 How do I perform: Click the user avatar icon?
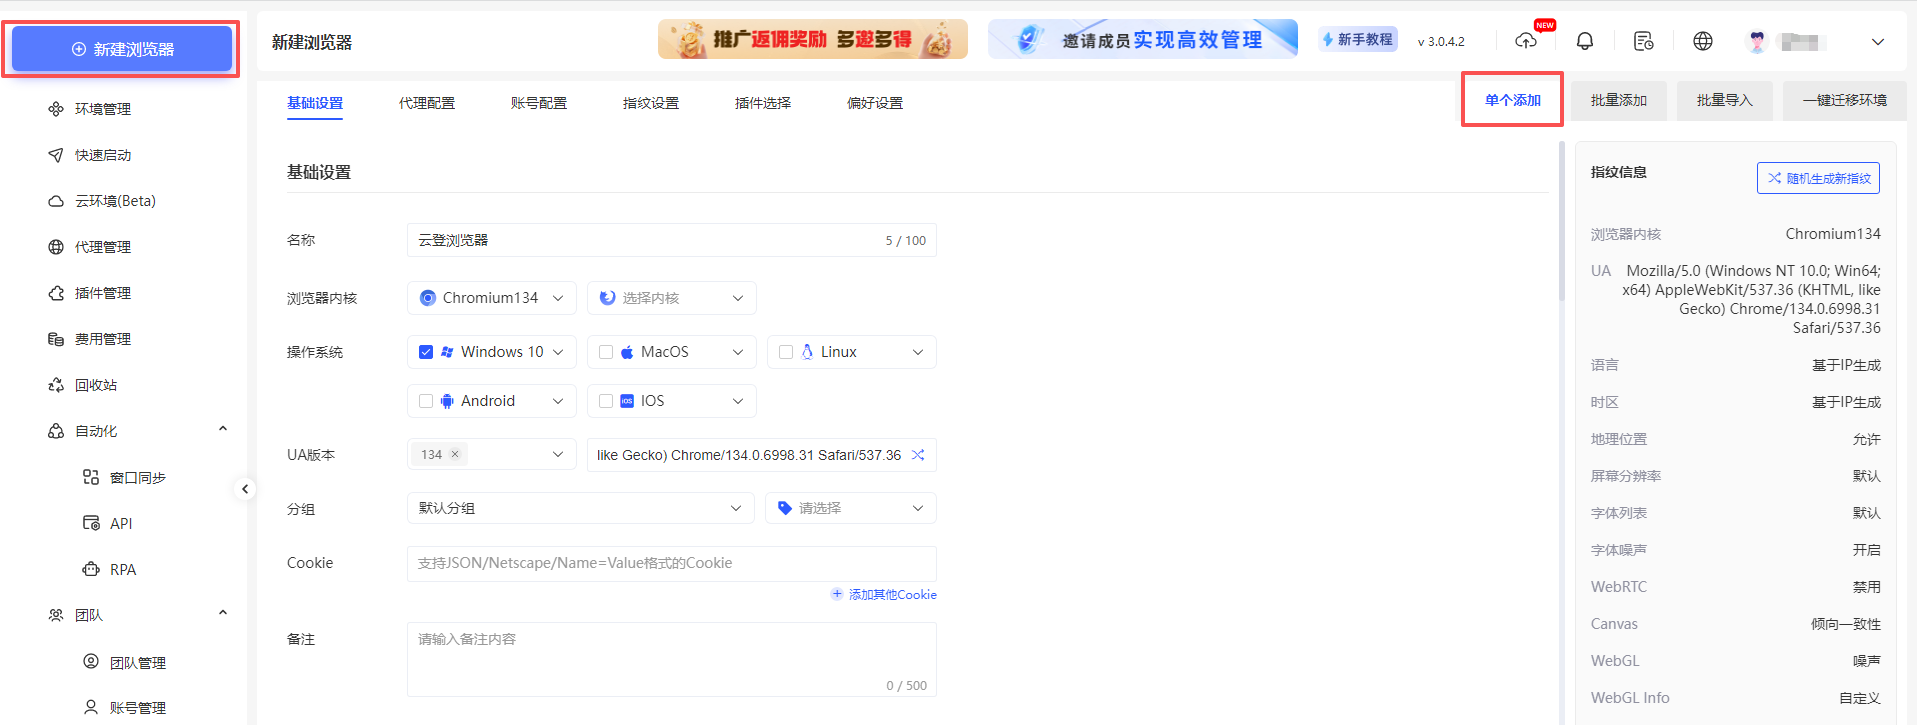pyautogui.click(x=1757, y=41)
